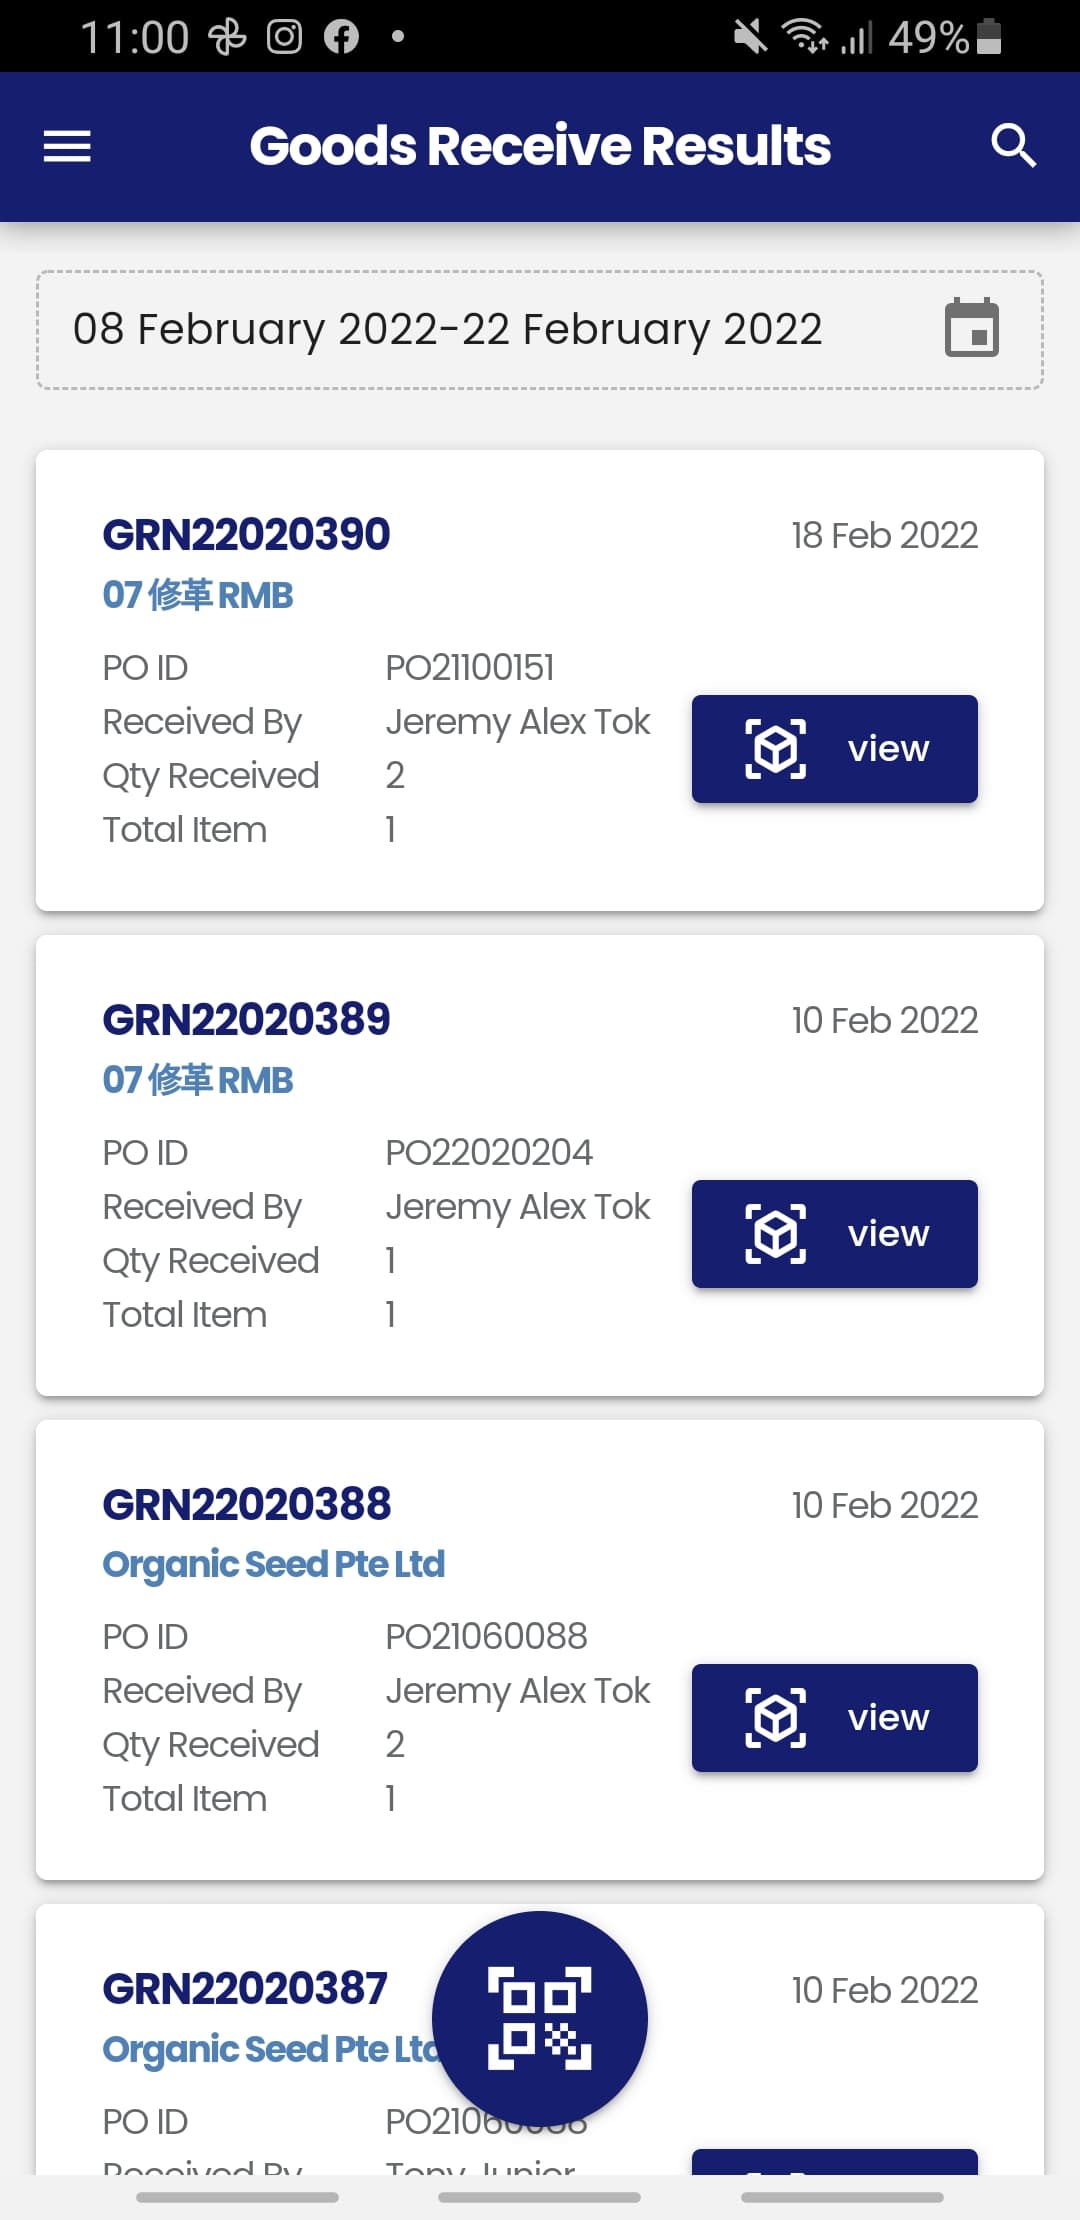Tap Facebook notification icon in status bar
This screenshot has width=1080, height=2220.
point(341,37)
